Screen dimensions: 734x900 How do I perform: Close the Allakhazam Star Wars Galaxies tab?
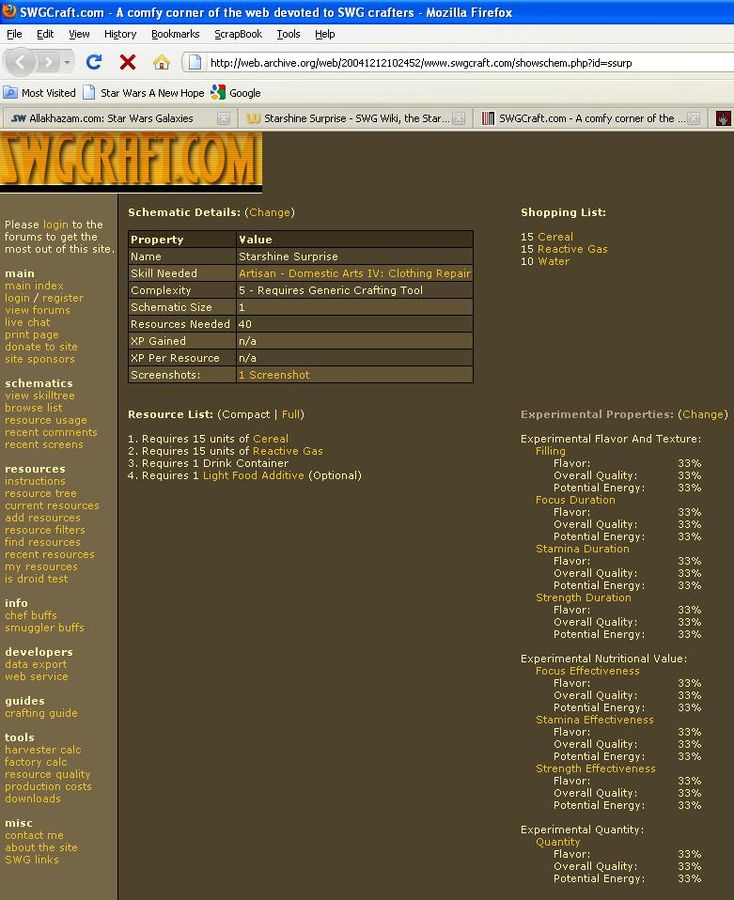point(223,118)
